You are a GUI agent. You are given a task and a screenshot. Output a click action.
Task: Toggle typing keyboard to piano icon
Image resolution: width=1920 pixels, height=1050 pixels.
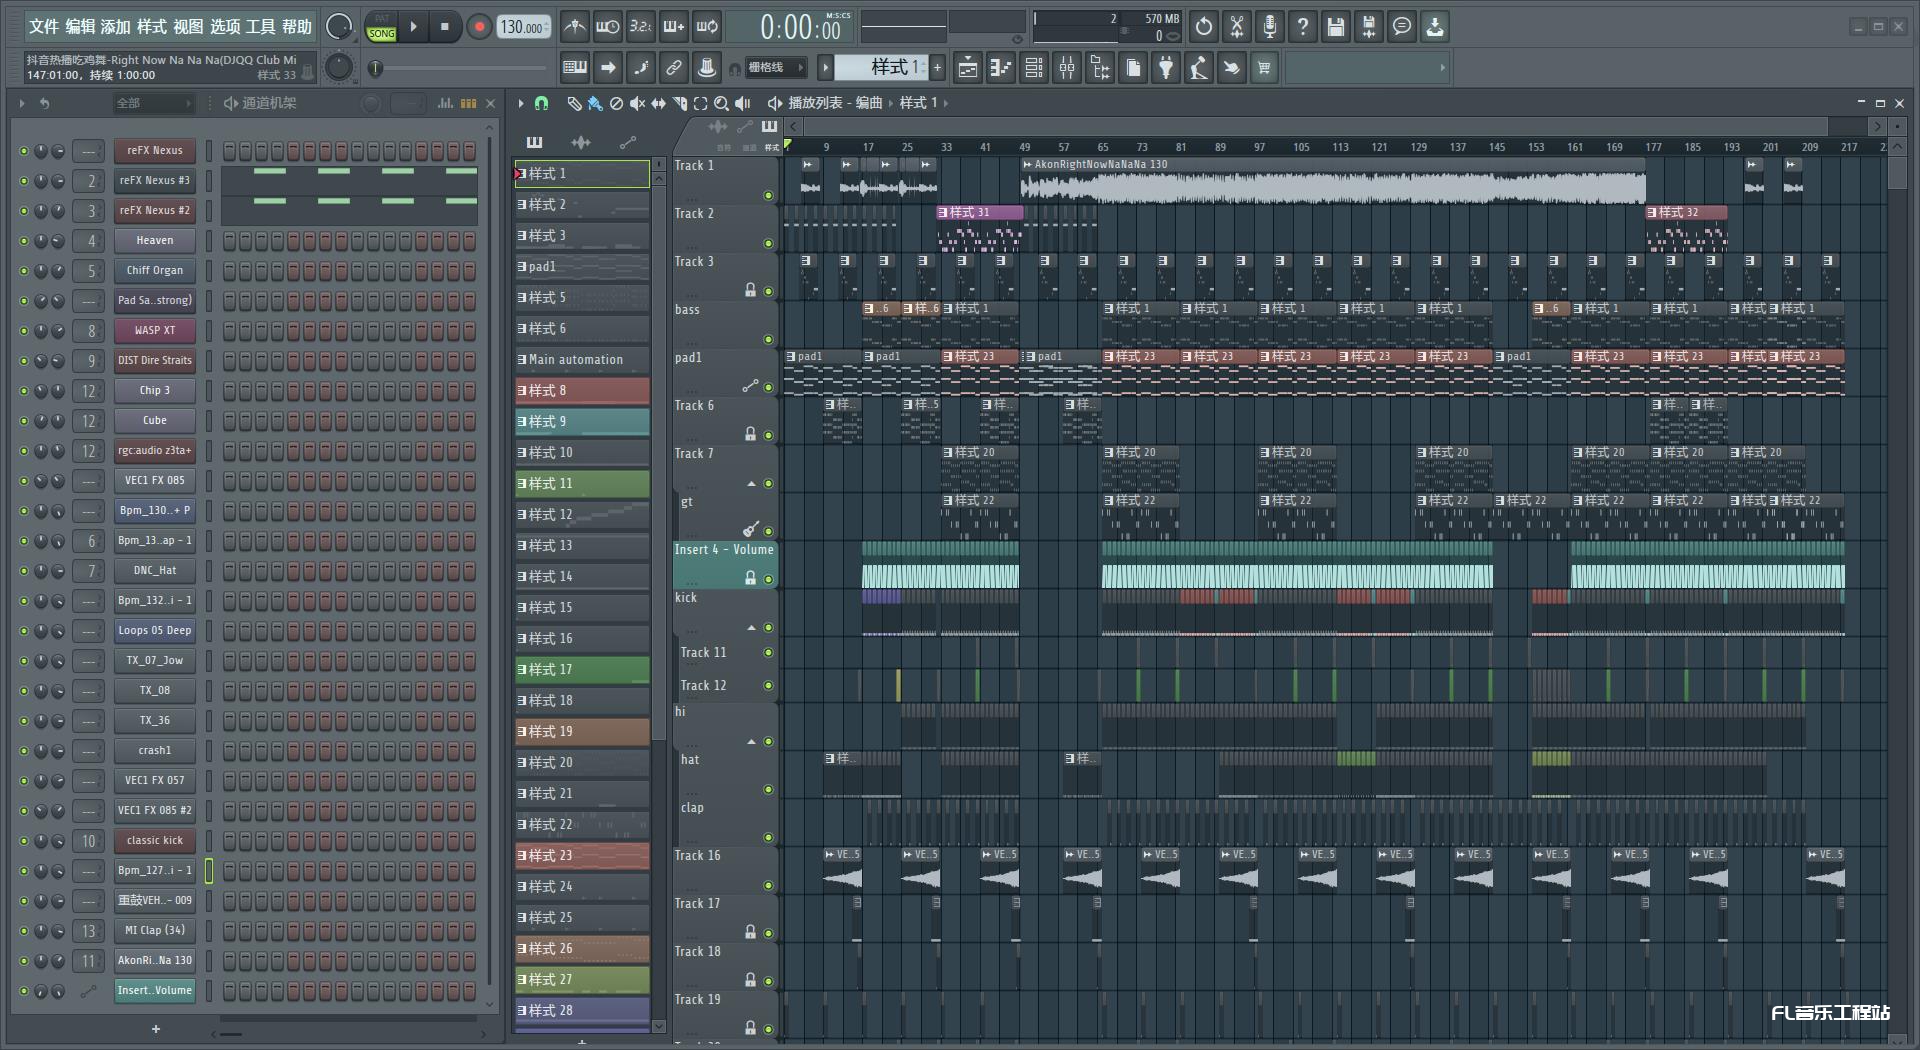tap(575, 68)
